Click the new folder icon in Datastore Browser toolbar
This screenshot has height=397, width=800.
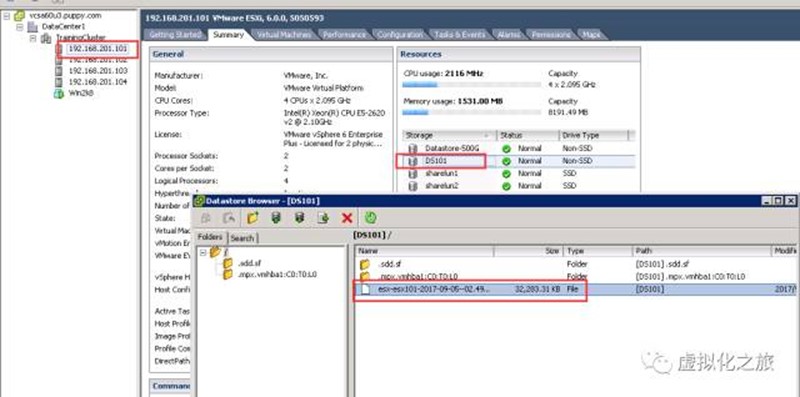[x=252, y=218]
